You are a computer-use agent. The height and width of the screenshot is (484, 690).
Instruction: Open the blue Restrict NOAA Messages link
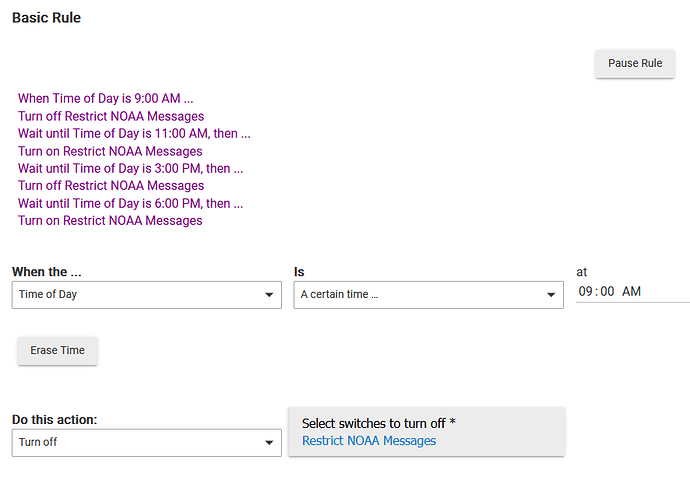369,441
